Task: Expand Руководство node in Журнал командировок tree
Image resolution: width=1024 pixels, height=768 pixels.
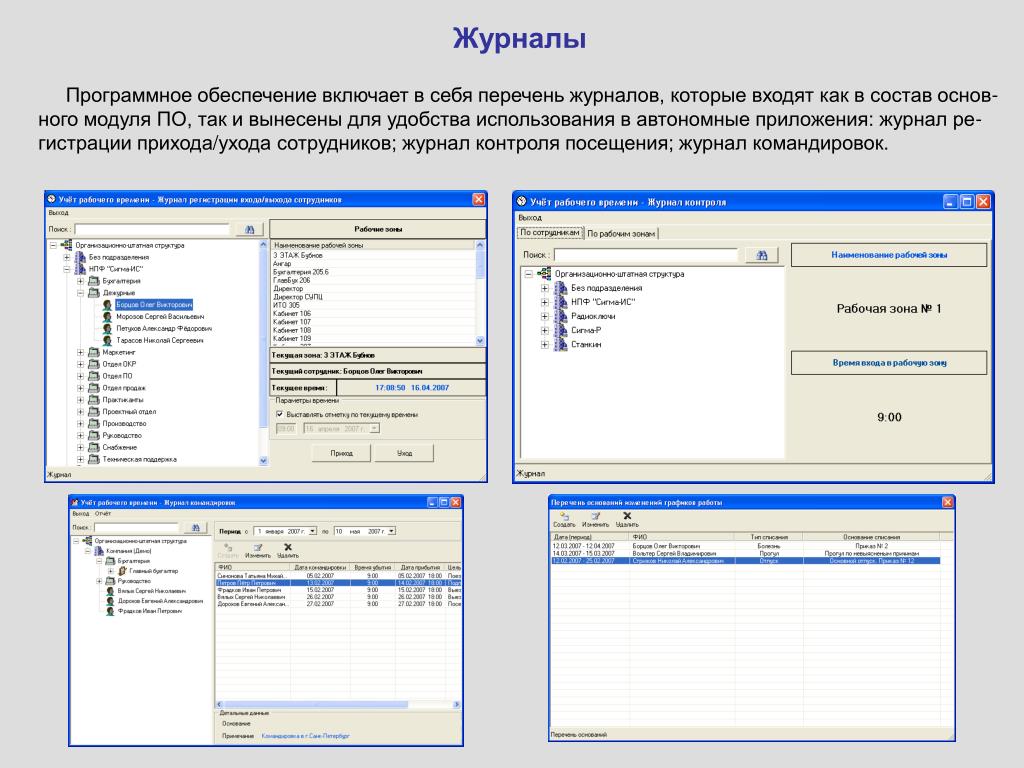Action: pyautogui.click(x=99, y=581)
